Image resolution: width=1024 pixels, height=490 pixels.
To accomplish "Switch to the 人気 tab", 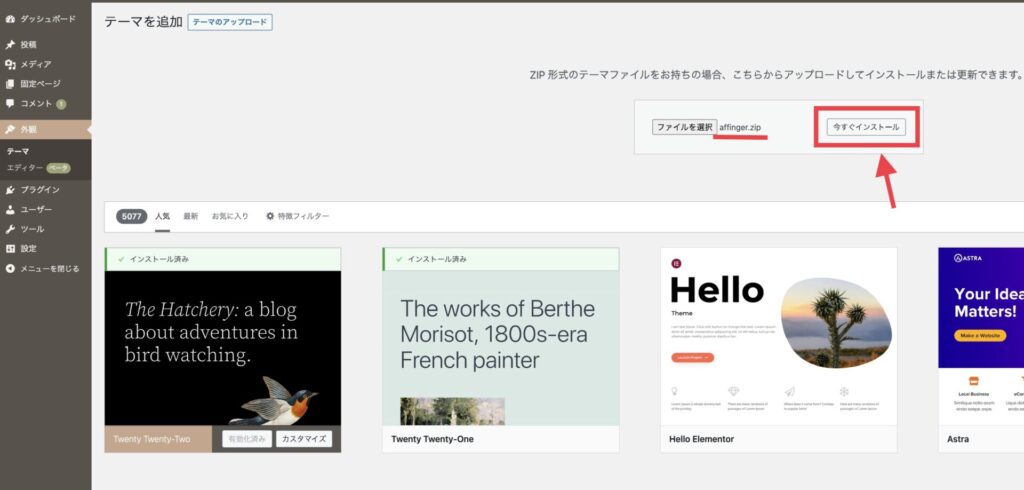I will [163, 216].
